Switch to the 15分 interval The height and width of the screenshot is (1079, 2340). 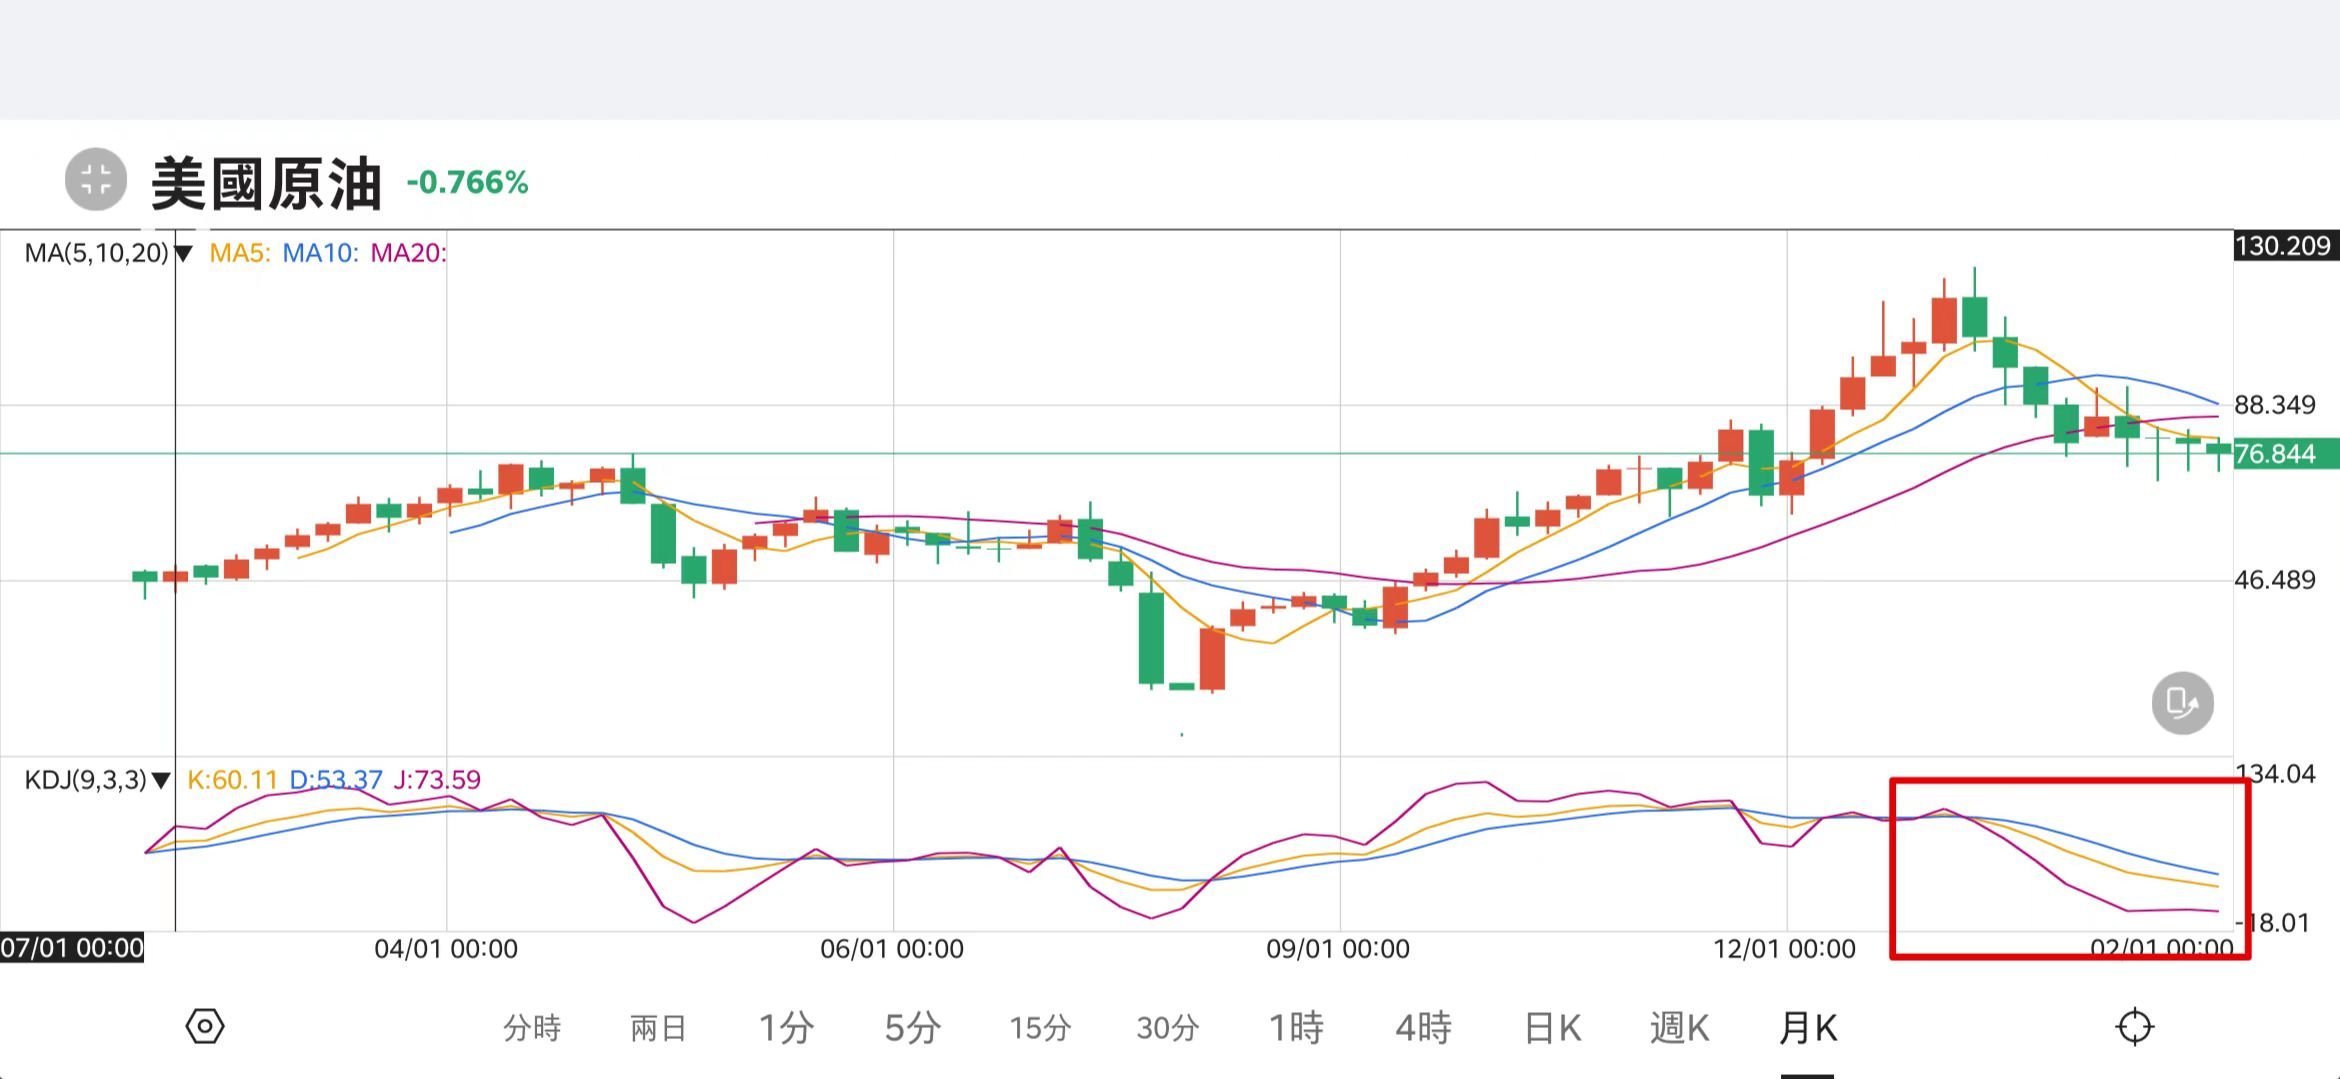(1040, 1028)
